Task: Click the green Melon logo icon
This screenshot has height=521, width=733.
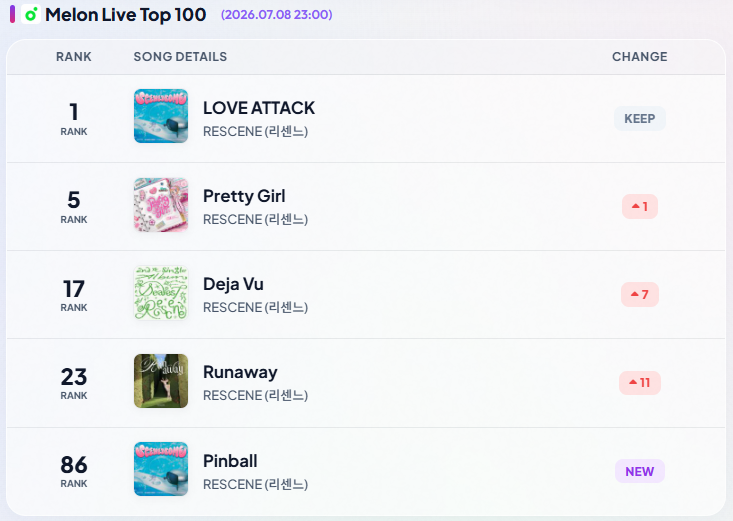Action: (31, 14)
